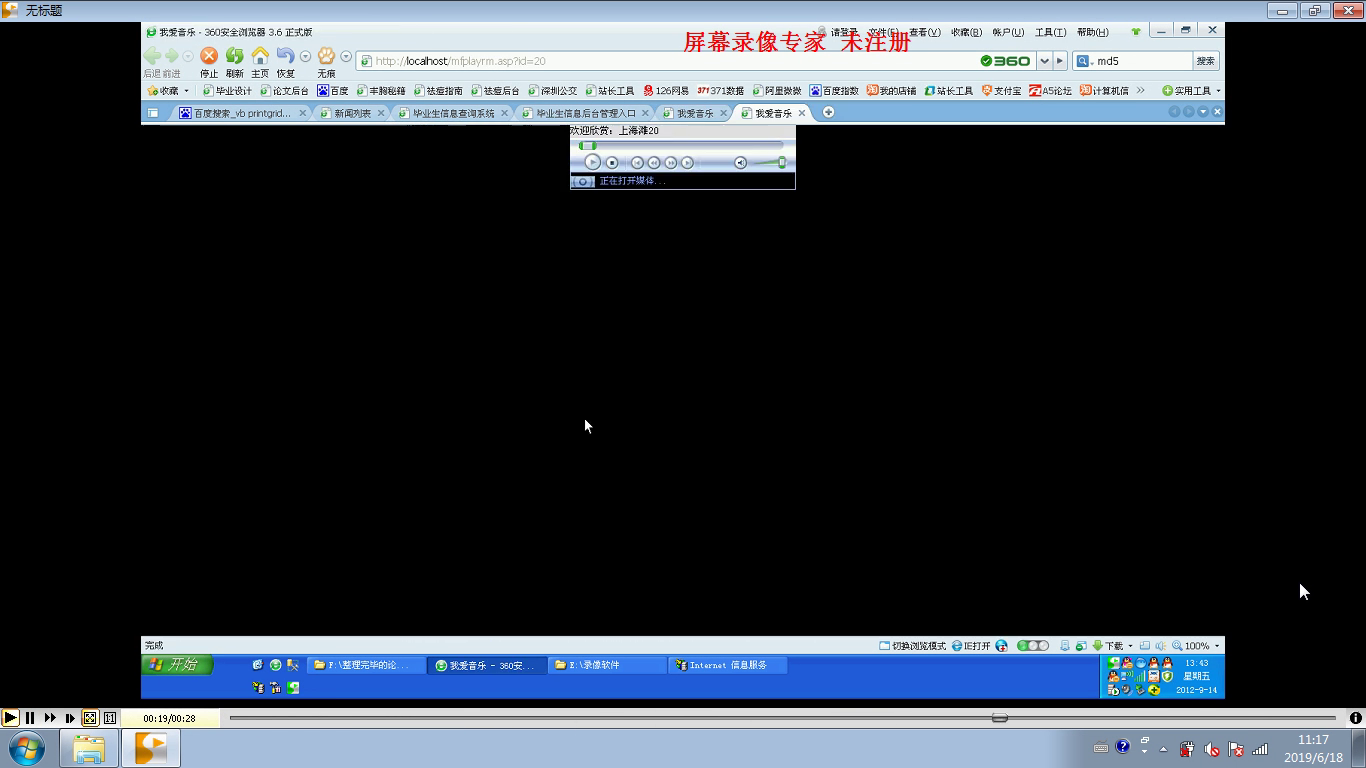Viewport: 1366px width, 768px height.
Task: Click the 1:1 original size button
Action: point(110,717)
